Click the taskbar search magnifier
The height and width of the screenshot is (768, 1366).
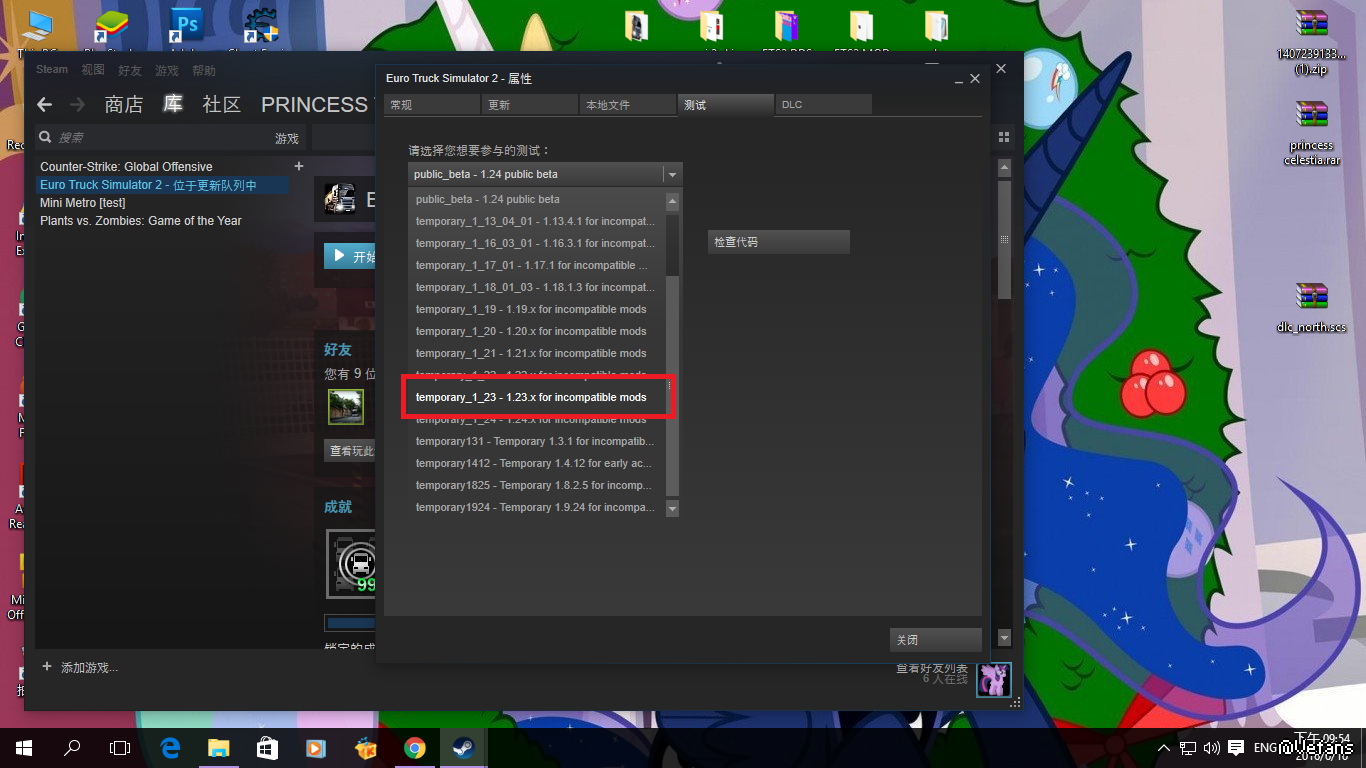(x=72, y=747)
